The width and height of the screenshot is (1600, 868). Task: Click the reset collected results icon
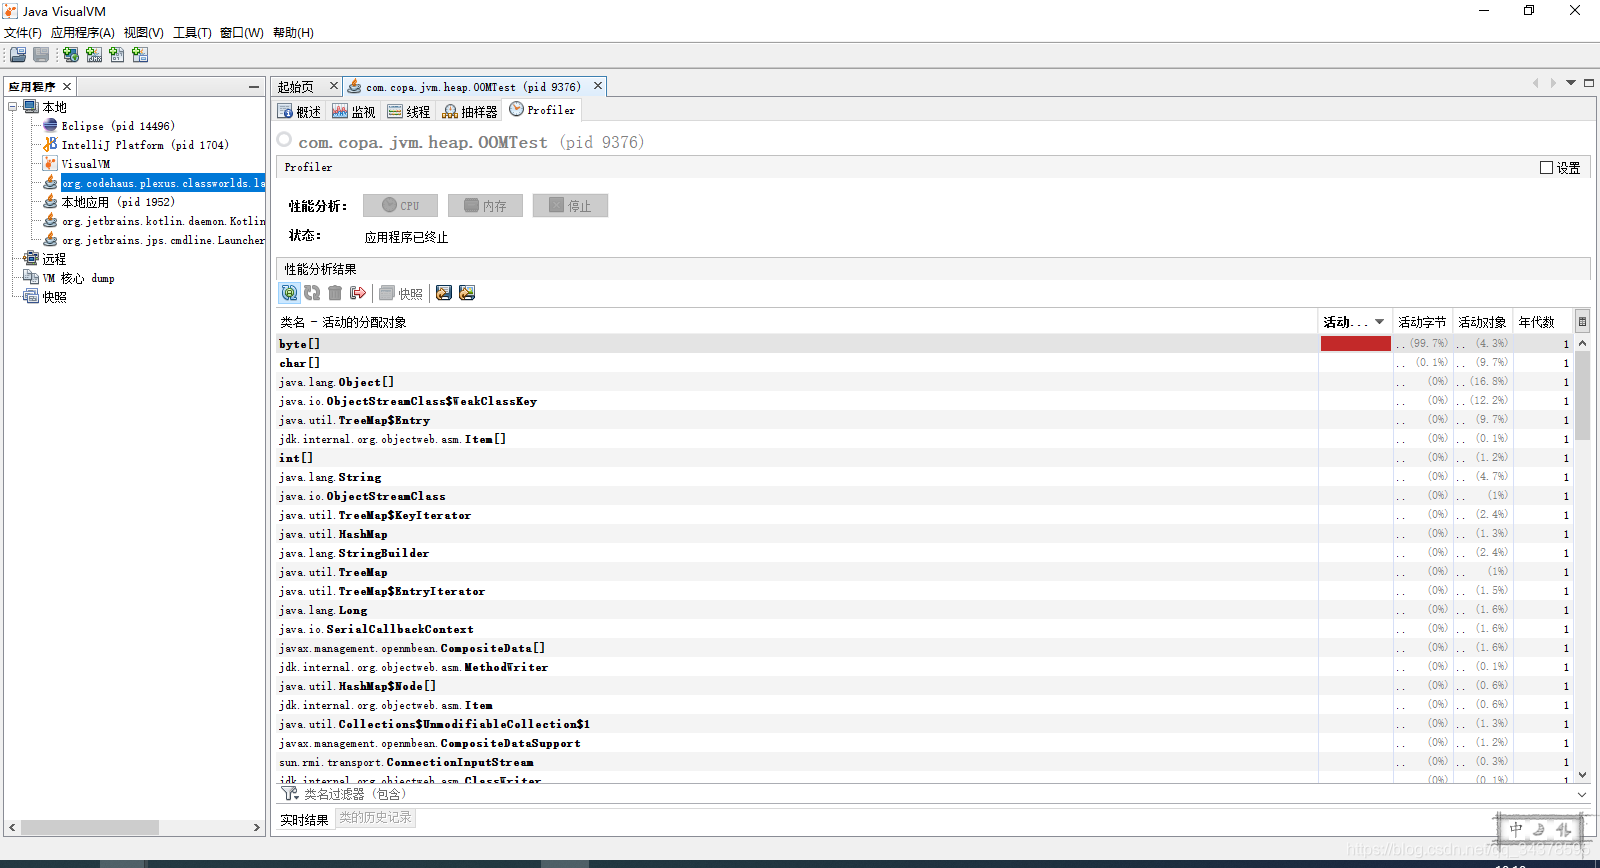tap(358, 293)
